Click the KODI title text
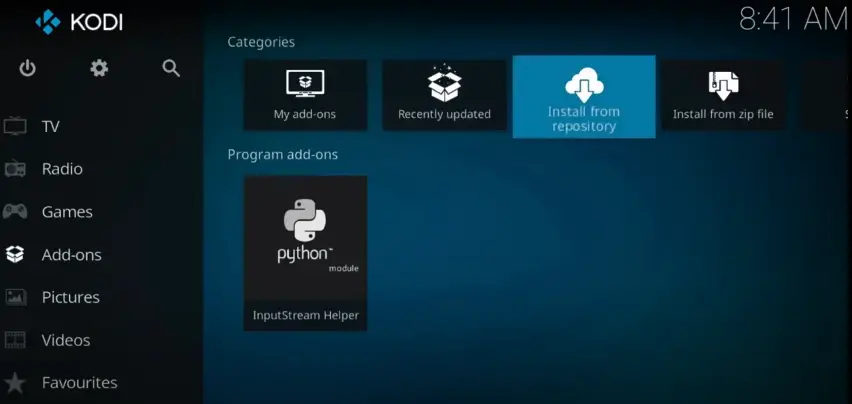 click(x=97, y=22)
